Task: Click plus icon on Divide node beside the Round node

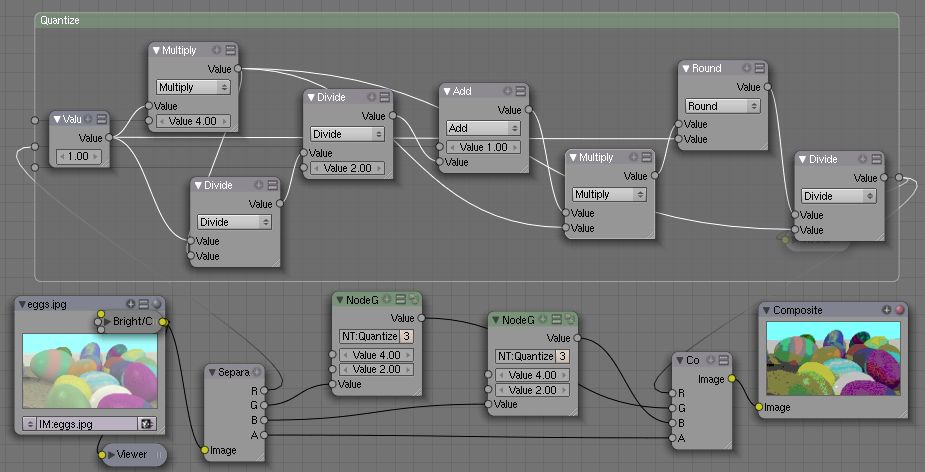Action: tap(862, 159)
